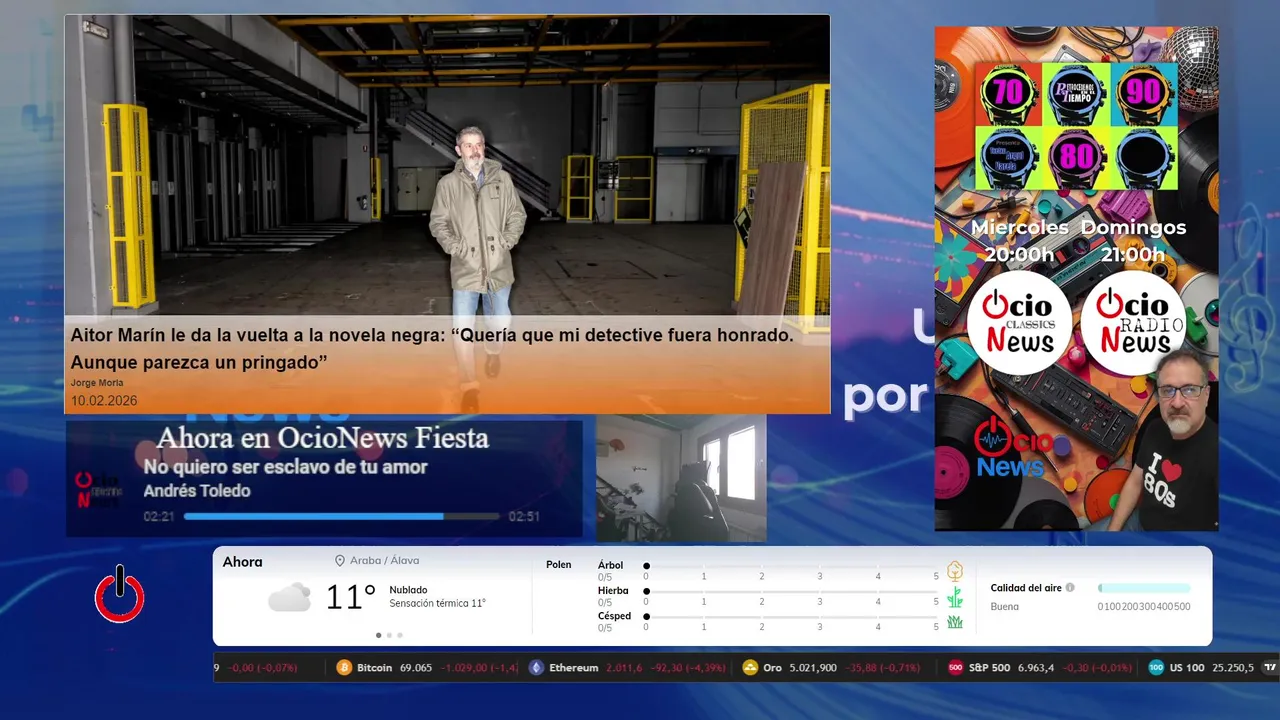
Task: Click the Buena air quality value
Action: 1005,607
